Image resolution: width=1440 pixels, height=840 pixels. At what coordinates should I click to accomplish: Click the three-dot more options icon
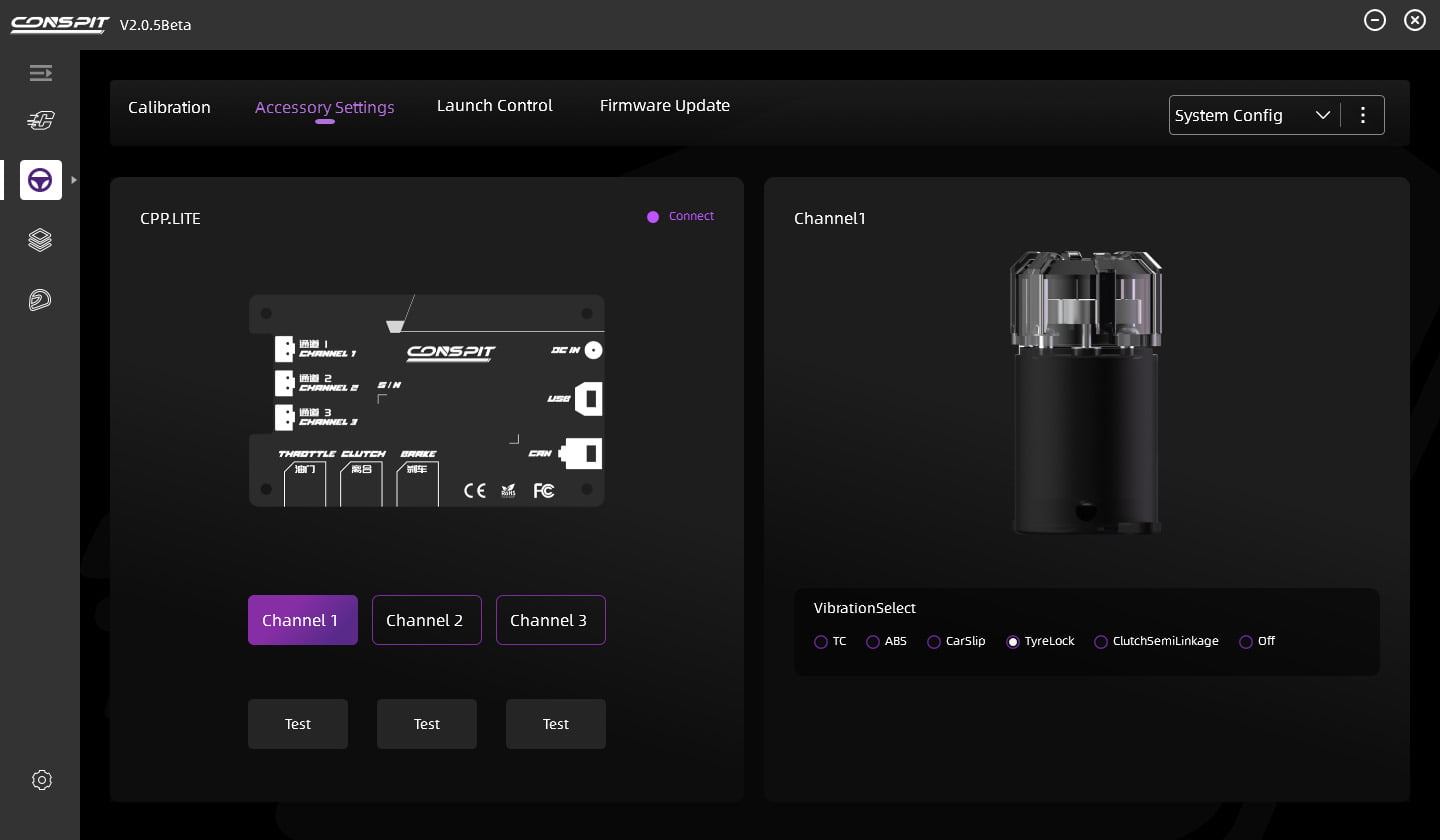pos(1362,115)
